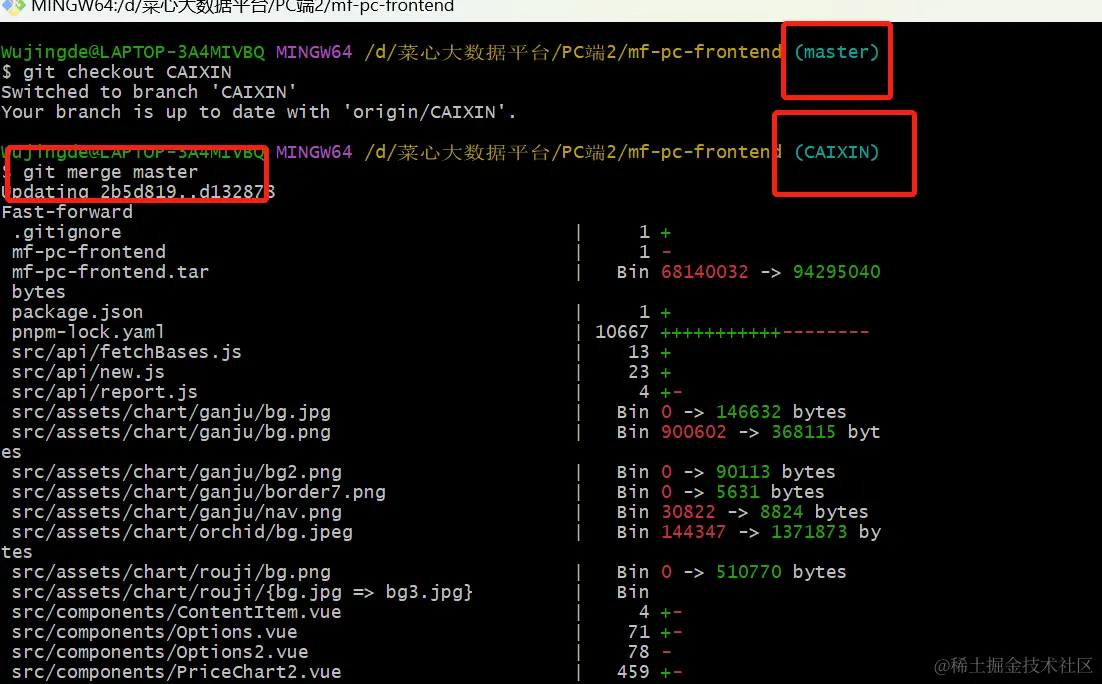Click the '459' count for PriceChart2.vue
This screenshot has height=684, width=1102.
(633, 672)
